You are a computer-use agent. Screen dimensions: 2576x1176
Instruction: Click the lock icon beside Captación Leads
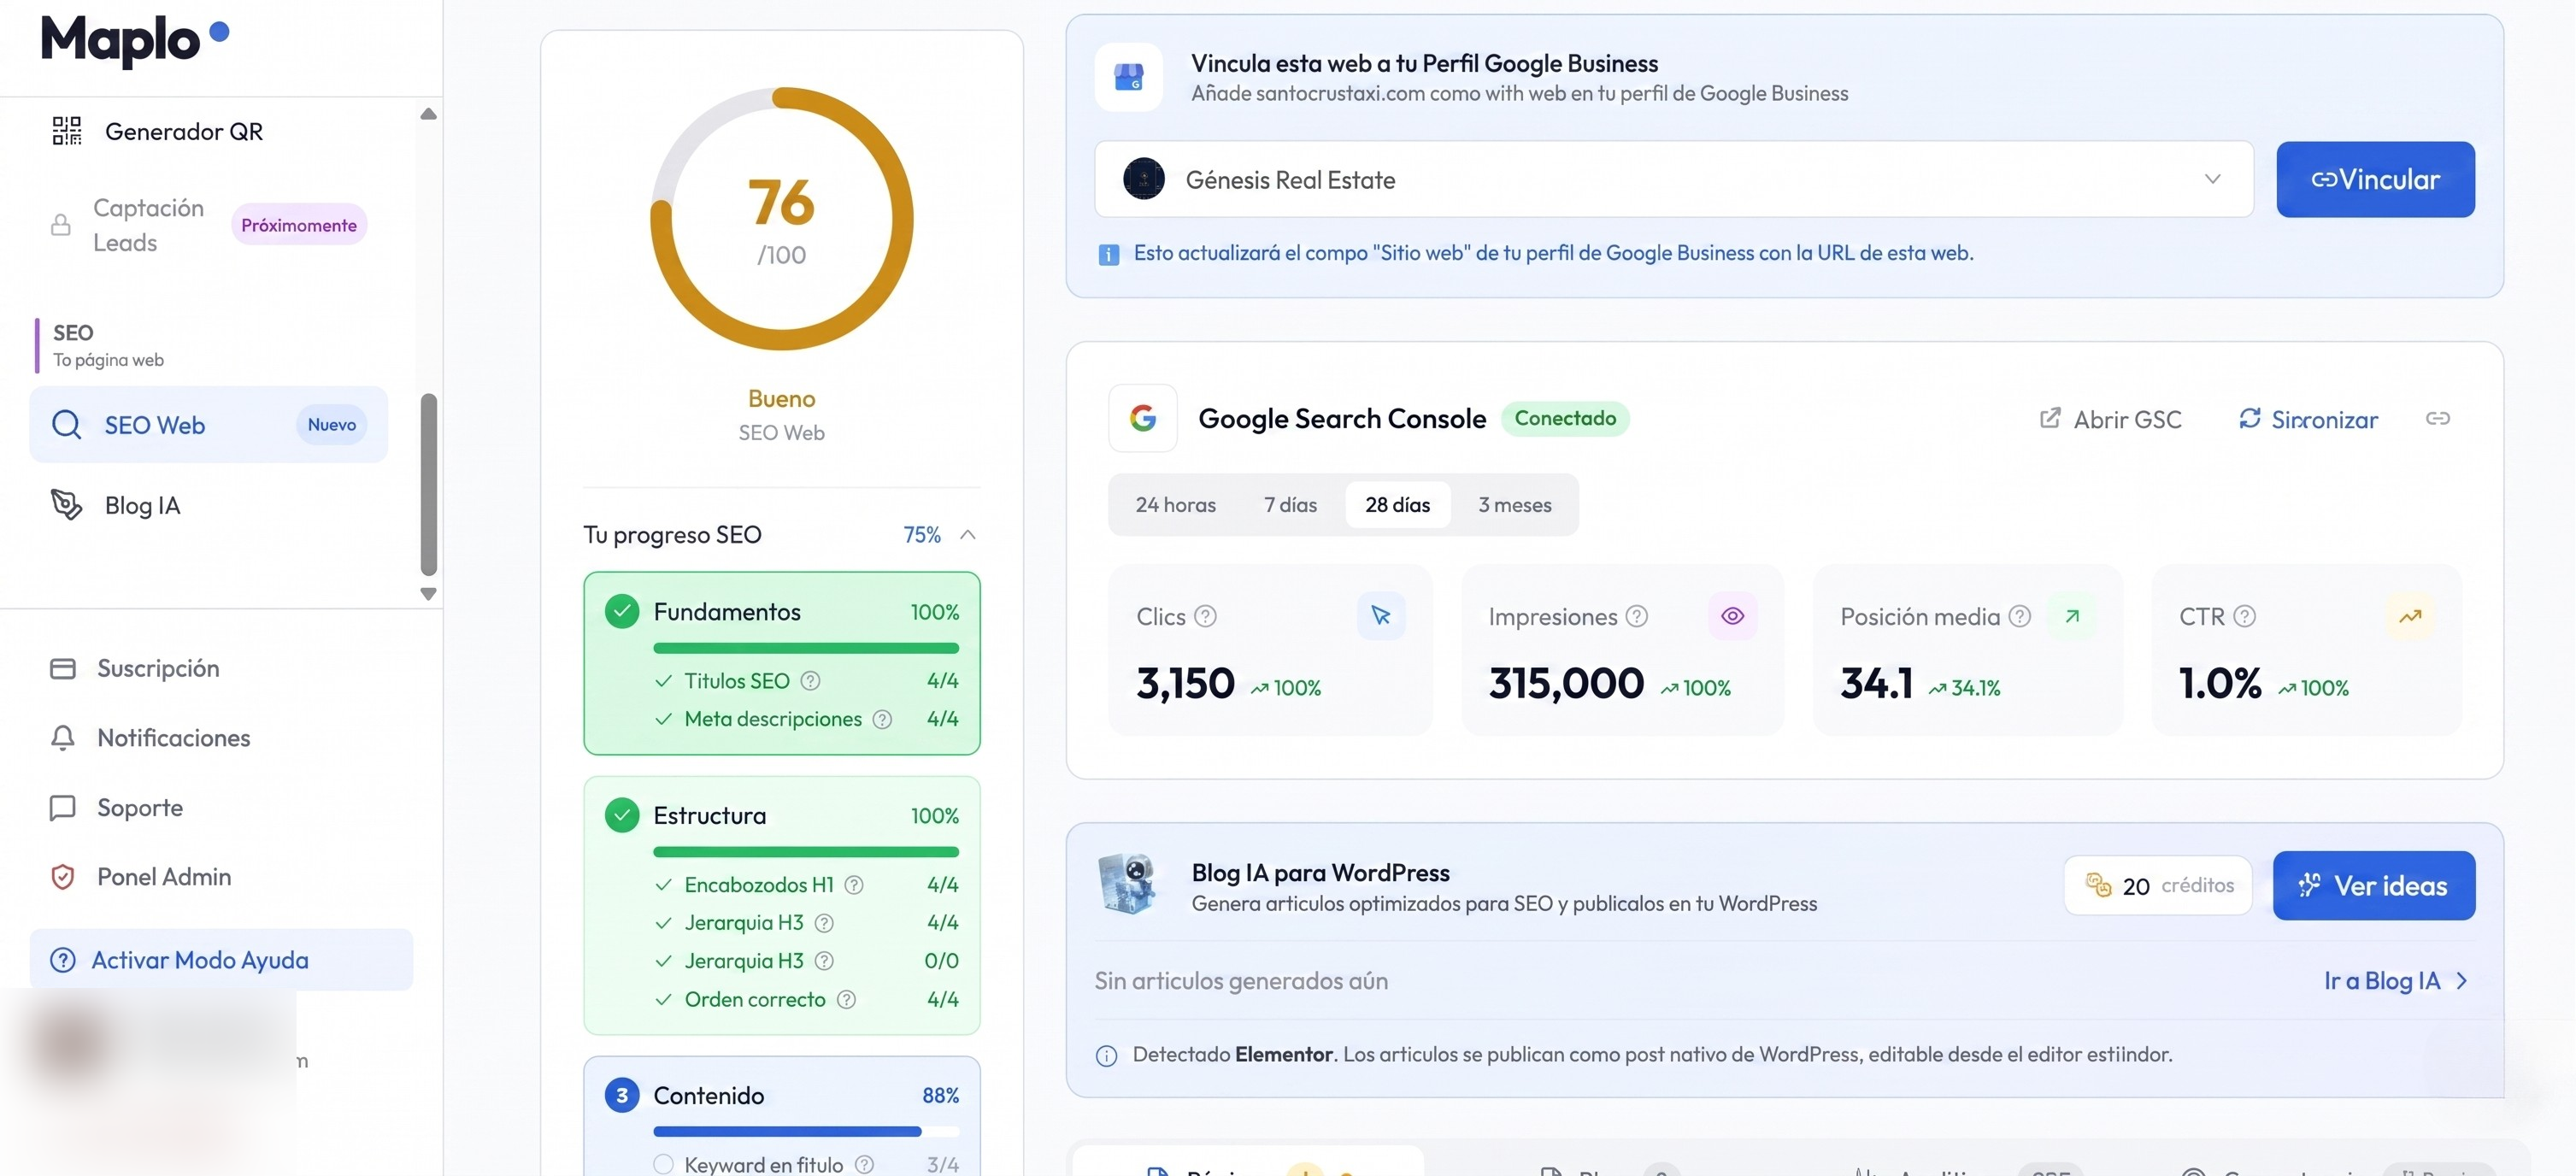61,225
